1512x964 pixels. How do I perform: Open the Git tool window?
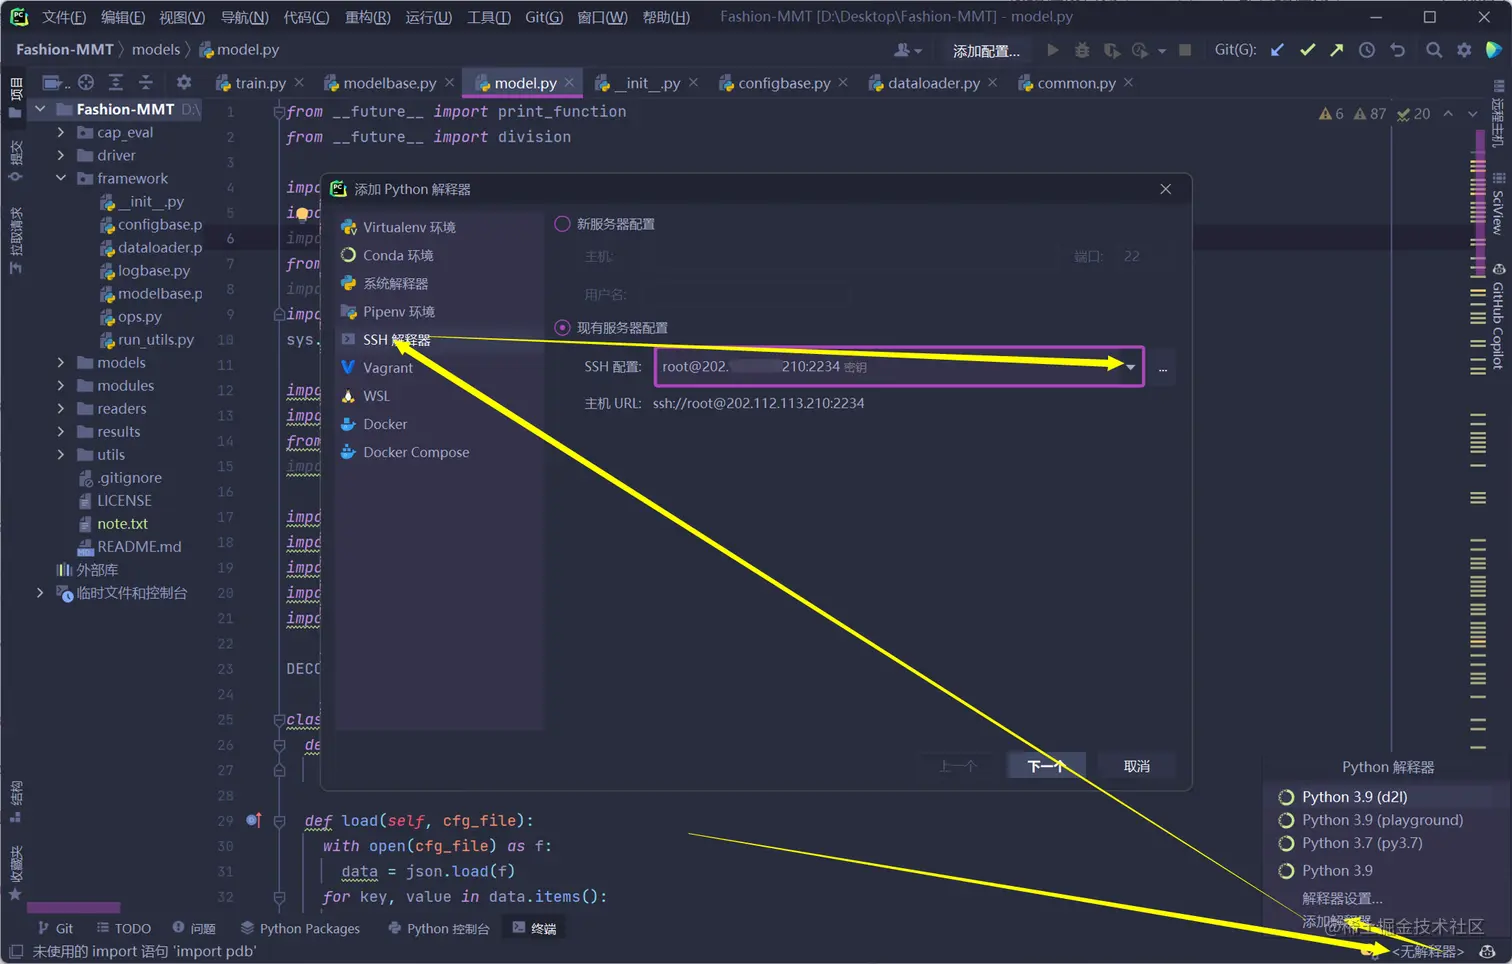(55, 928)
